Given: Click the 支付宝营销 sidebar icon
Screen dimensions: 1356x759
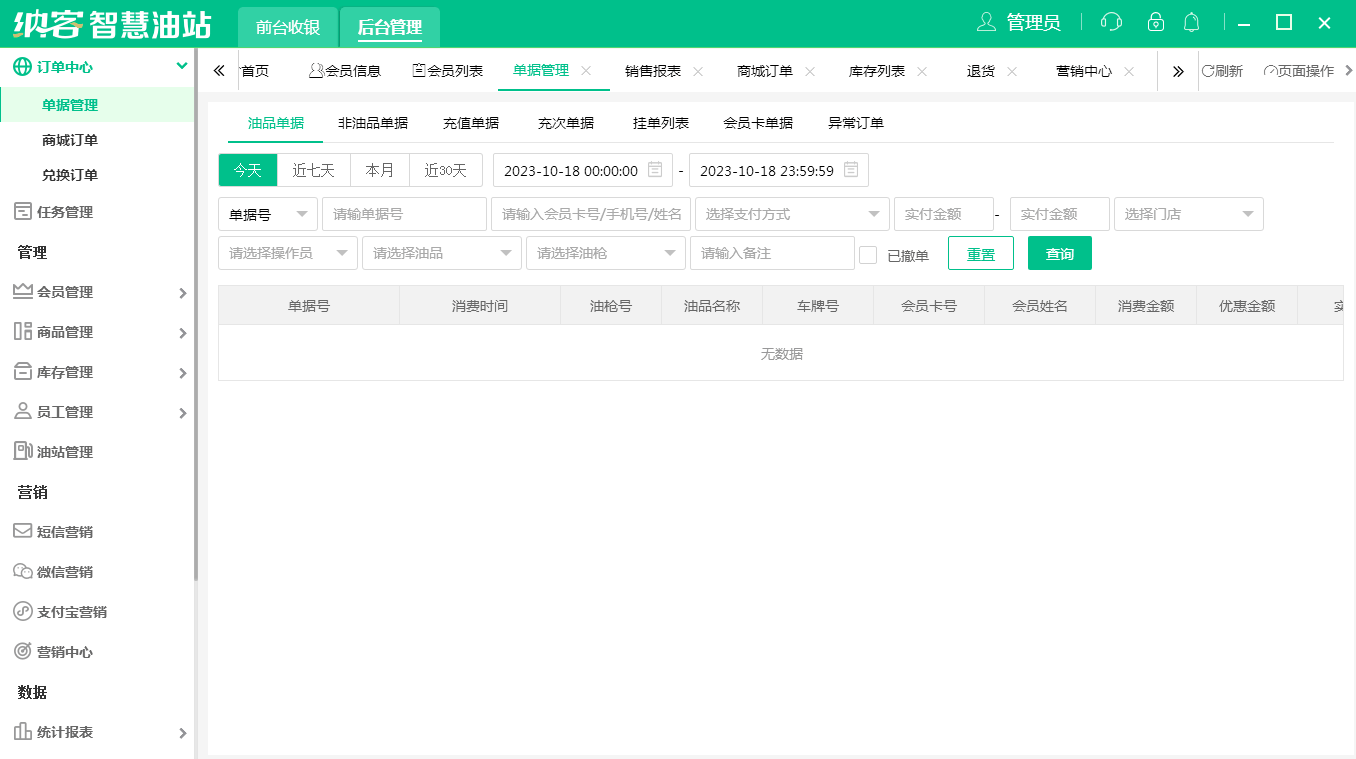Looking at the screenshot, I should 22,611.
